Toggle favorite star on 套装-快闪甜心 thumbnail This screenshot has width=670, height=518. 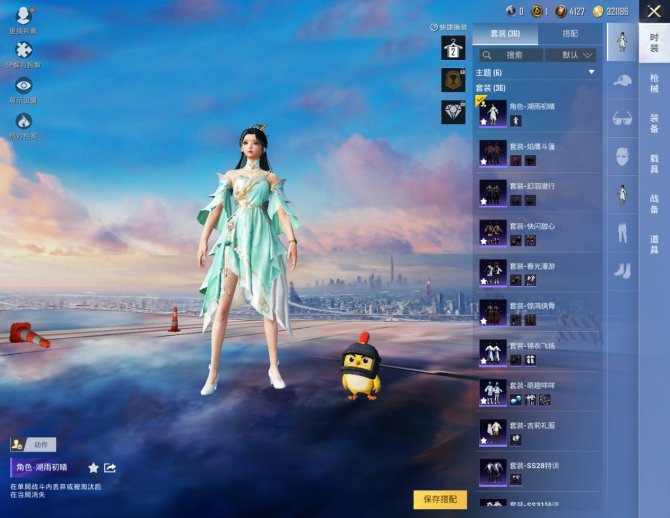pos(483,241)
